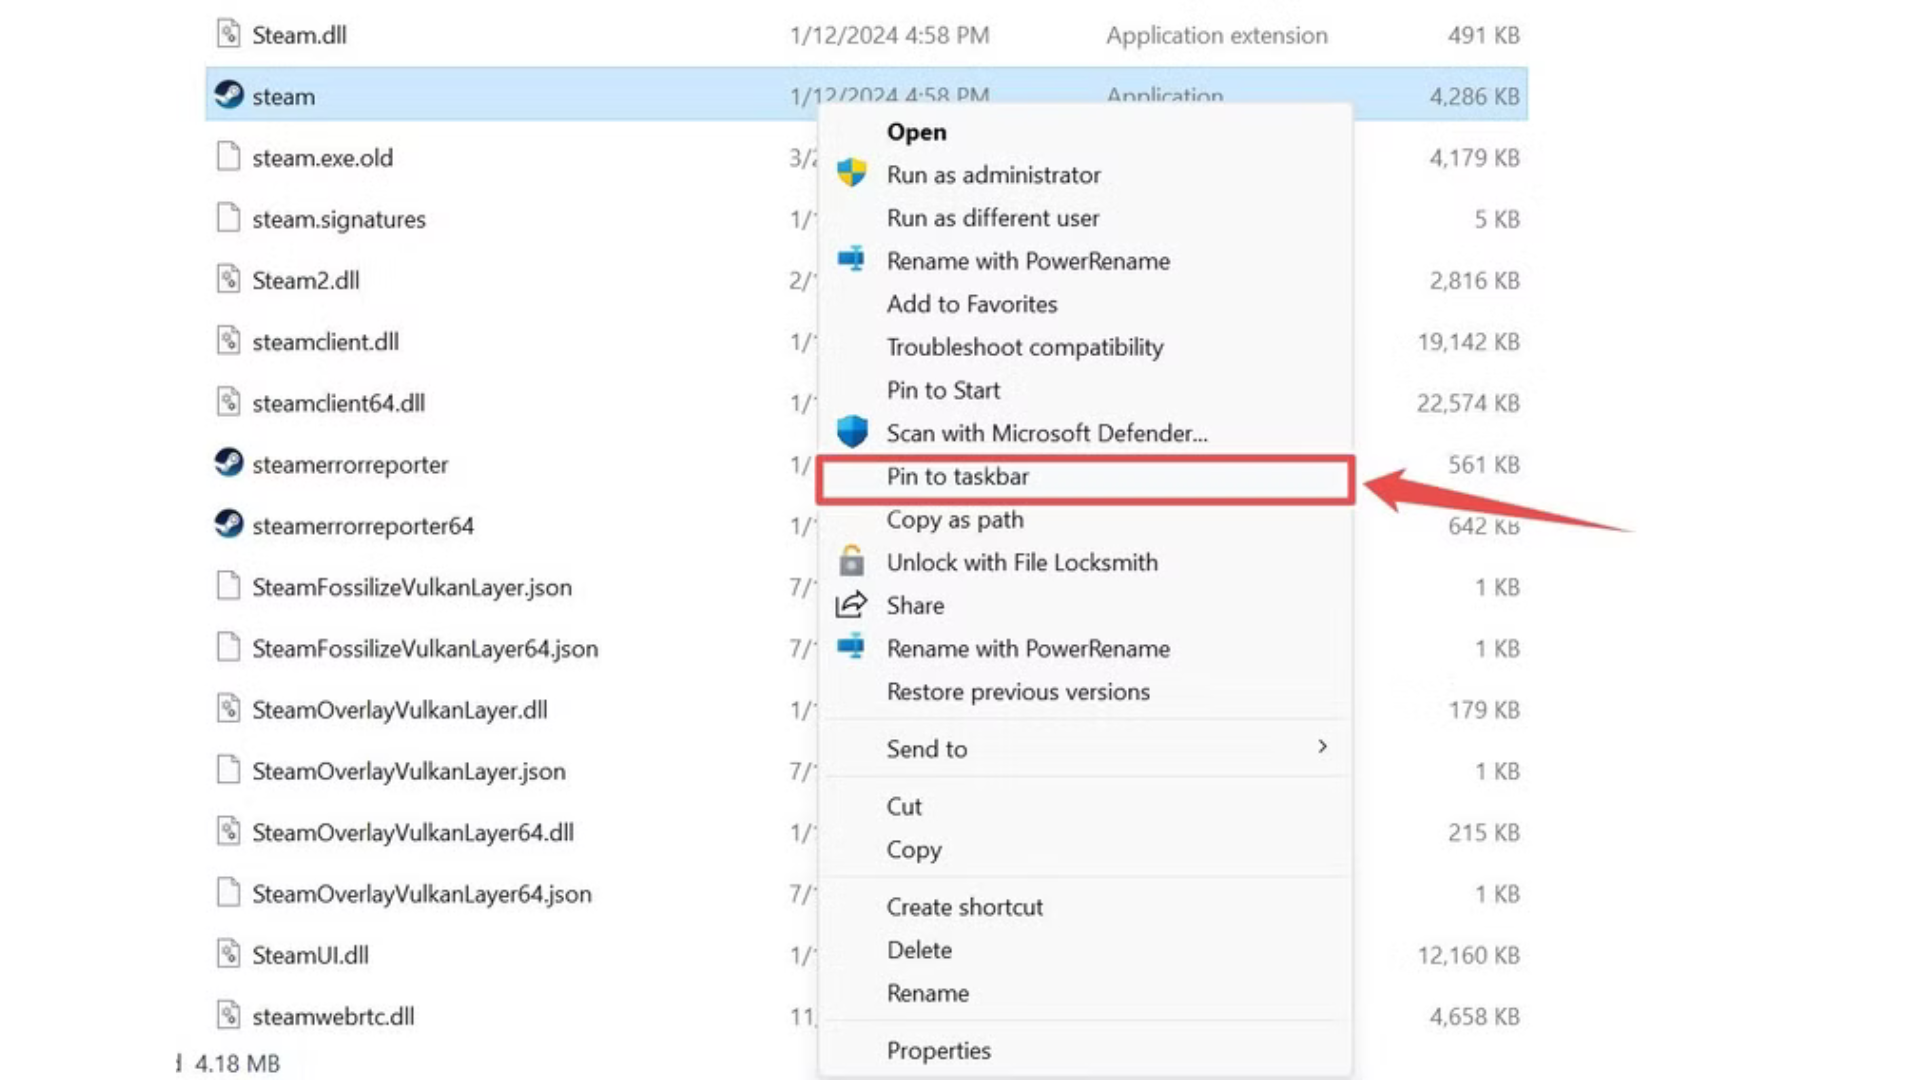Expand the Send to submenu
Viewport: 1920px width, 1080px height.
point(1085,748)
